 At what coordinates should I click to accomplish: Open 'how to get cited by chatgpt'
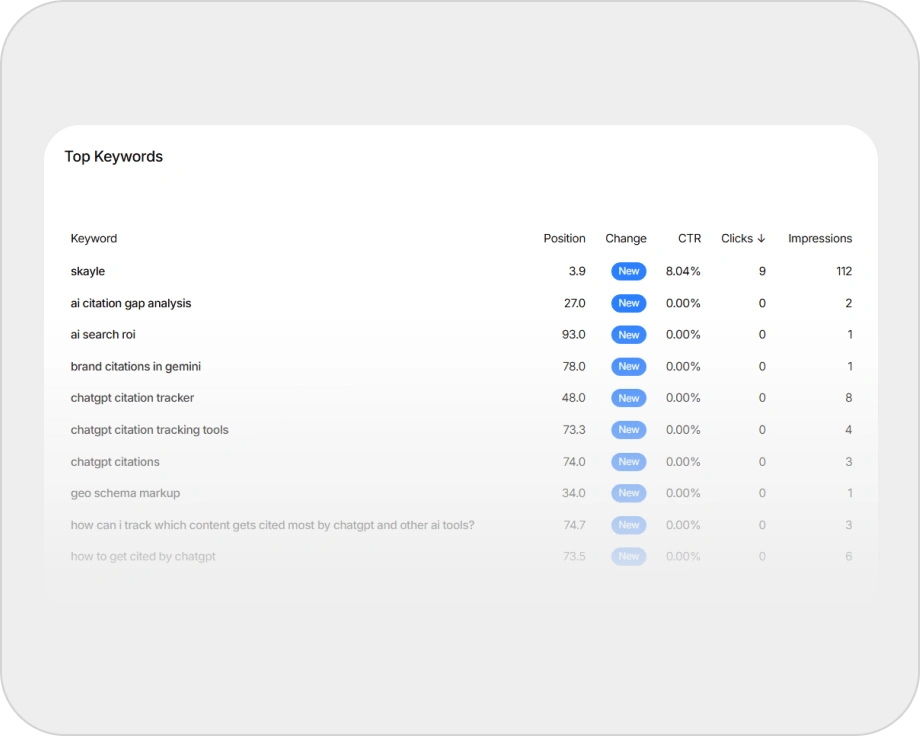(x=143, y=557)
